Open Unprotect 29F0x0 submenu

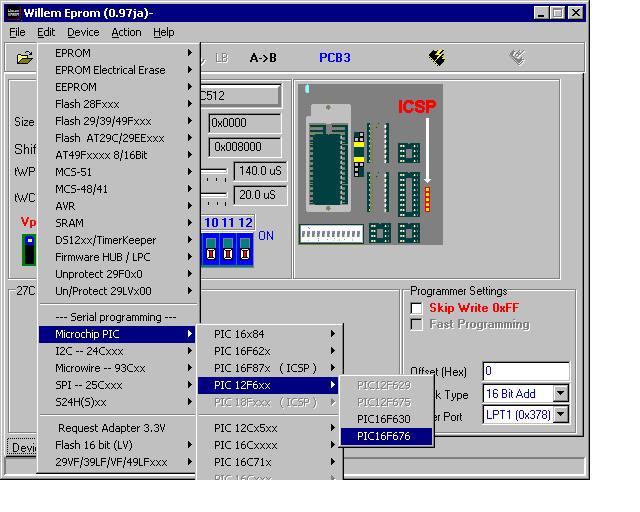click(x=117, y=274)
